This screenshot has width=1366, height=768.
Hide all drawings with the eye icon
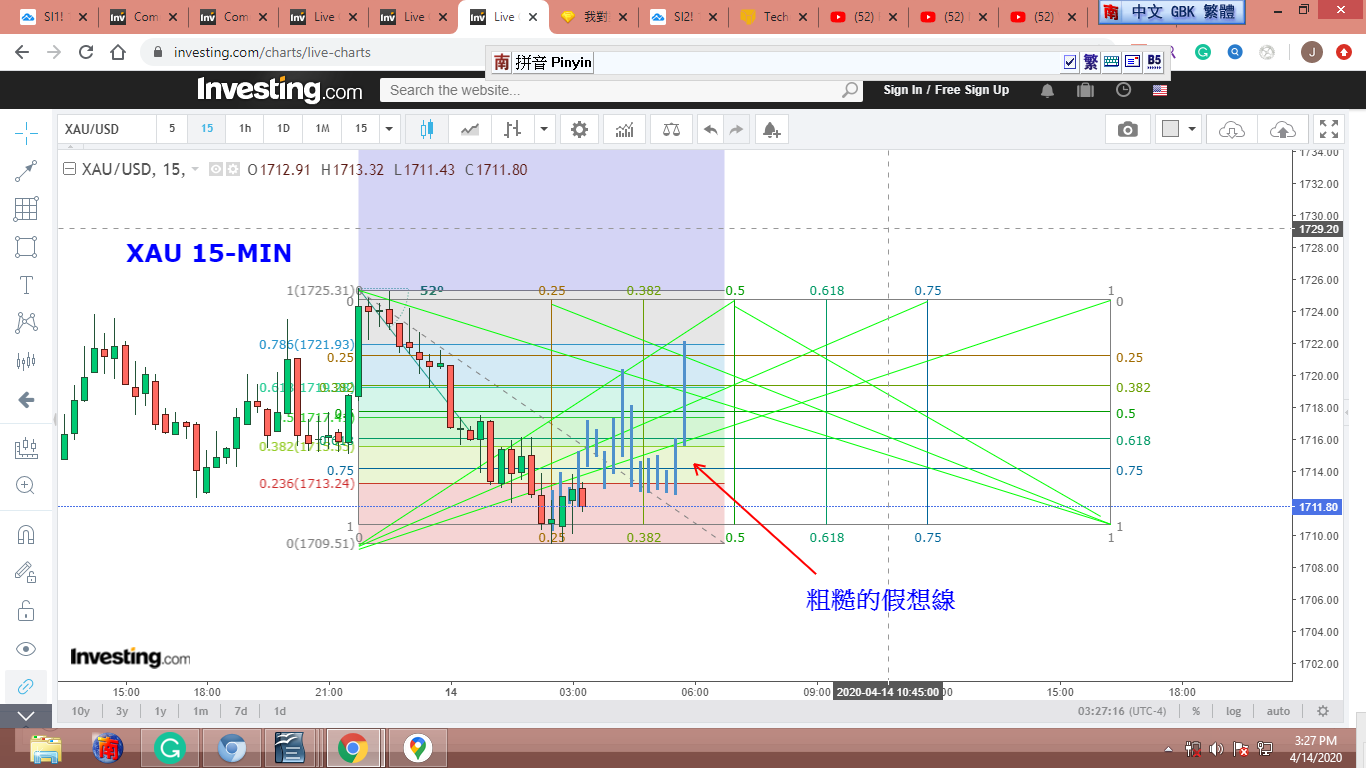tap(26, 649)
